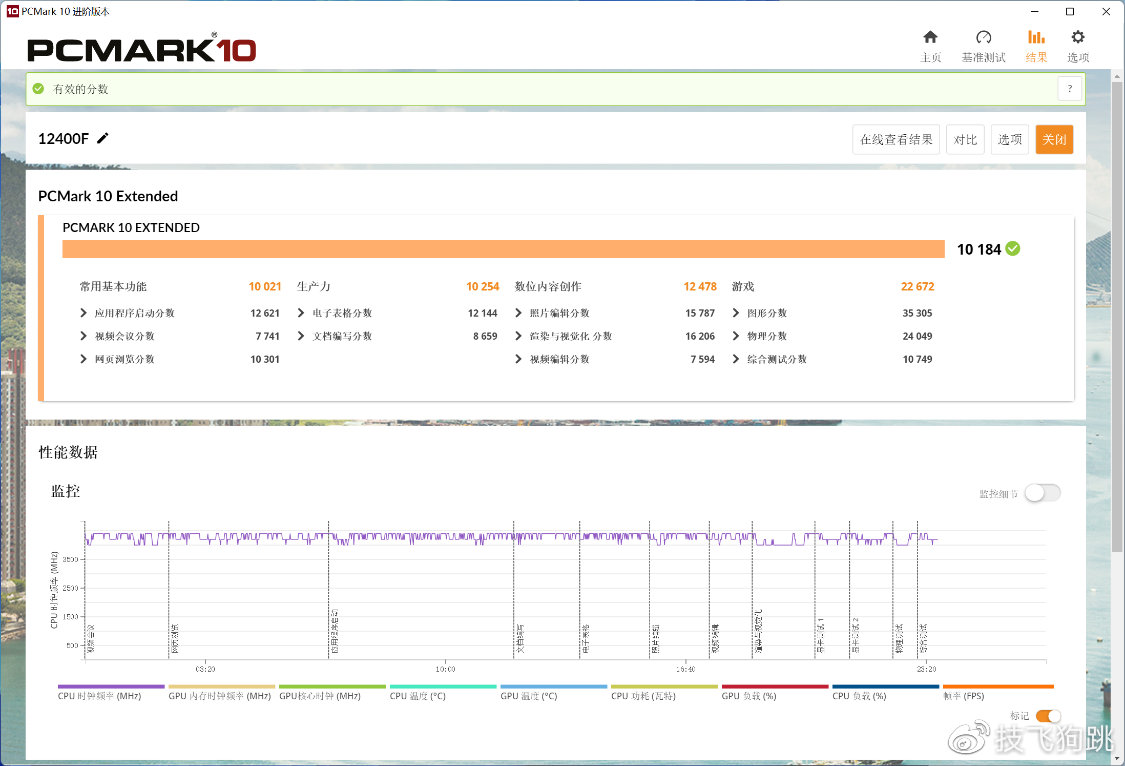Expand 应用程序启动分数 row

[x=83, y=313]
